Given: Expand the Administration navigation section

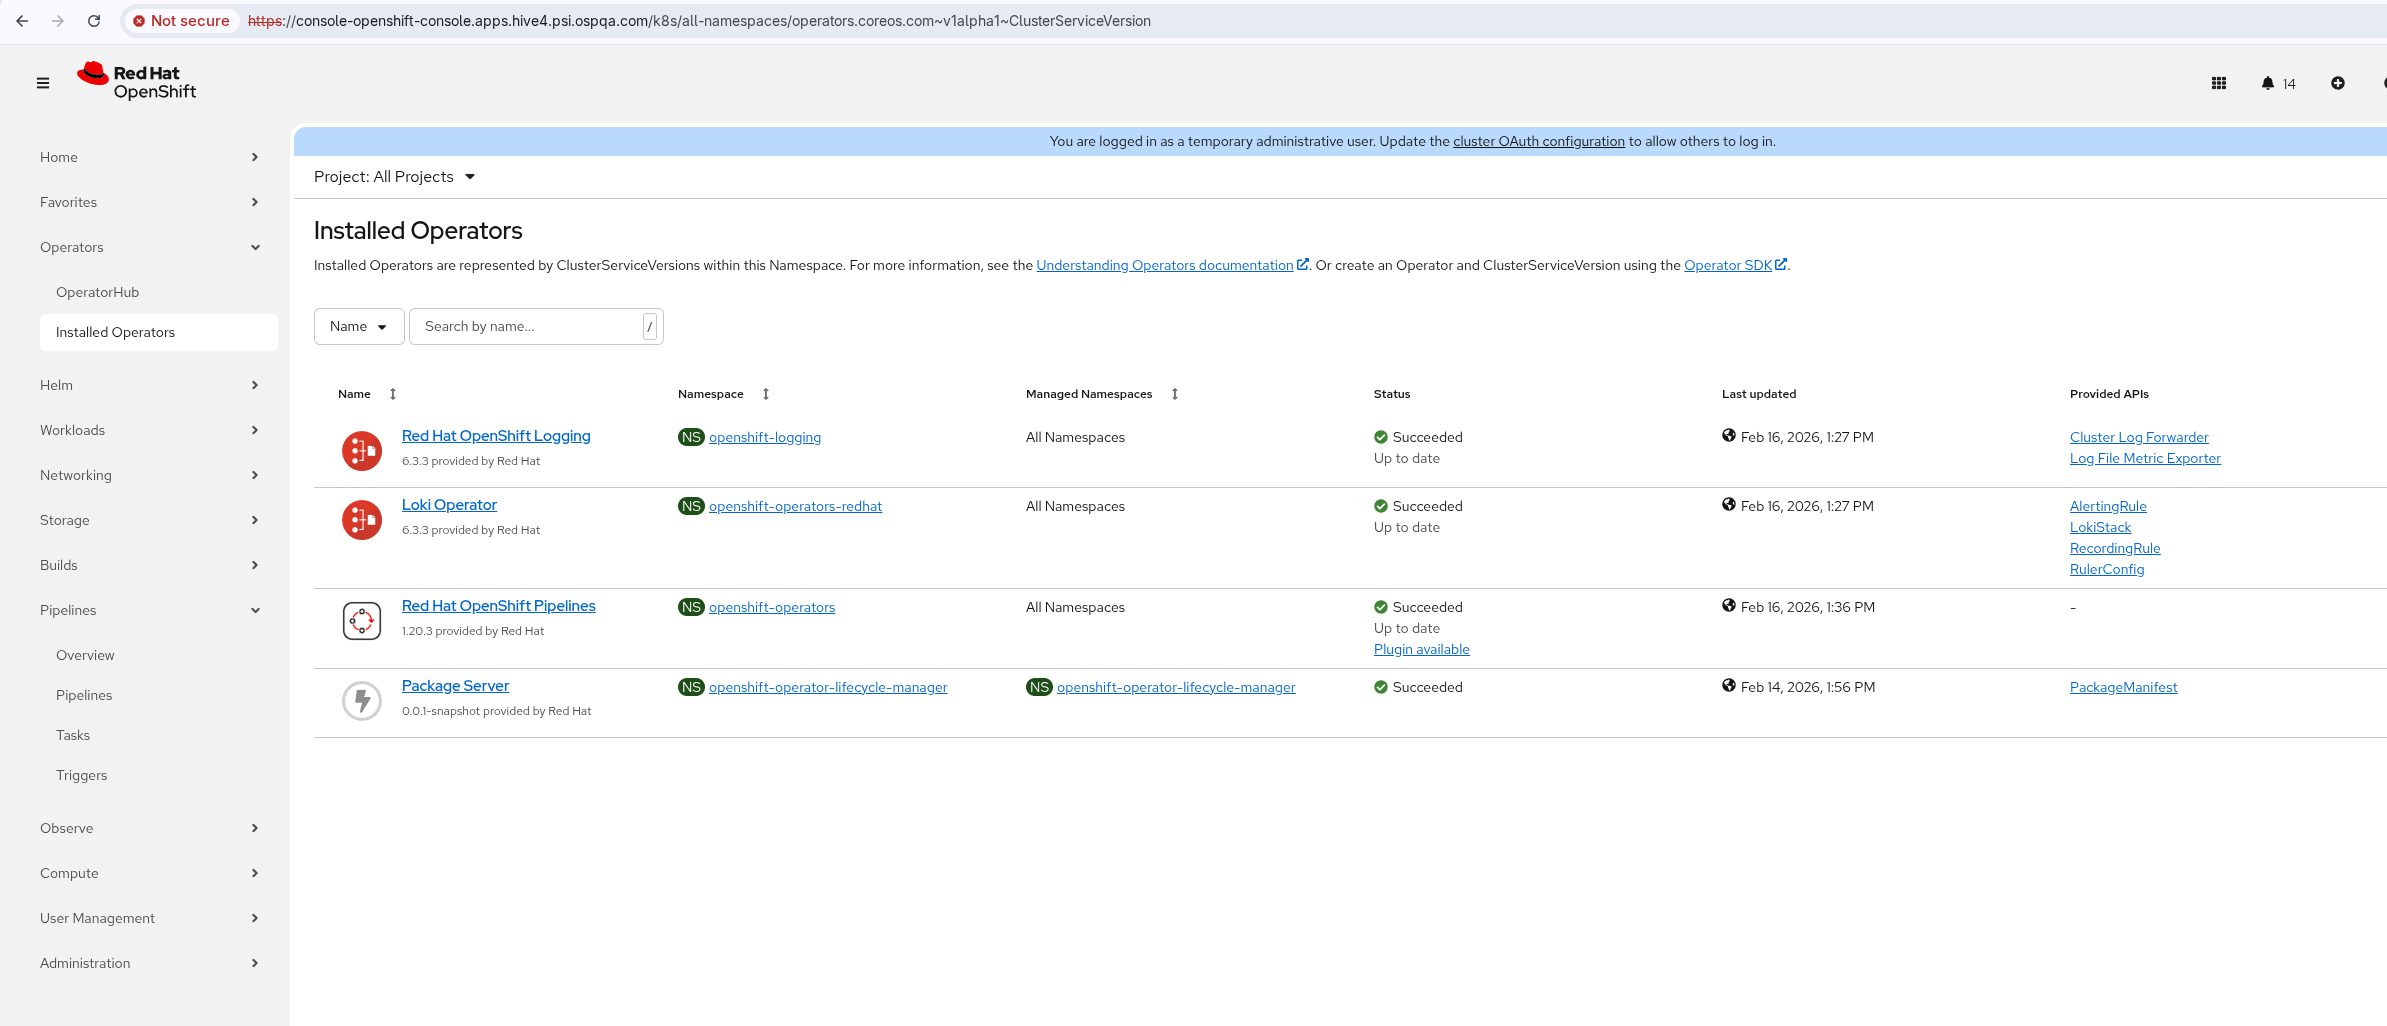Looking at the screenshot, I should coord(149,963).
